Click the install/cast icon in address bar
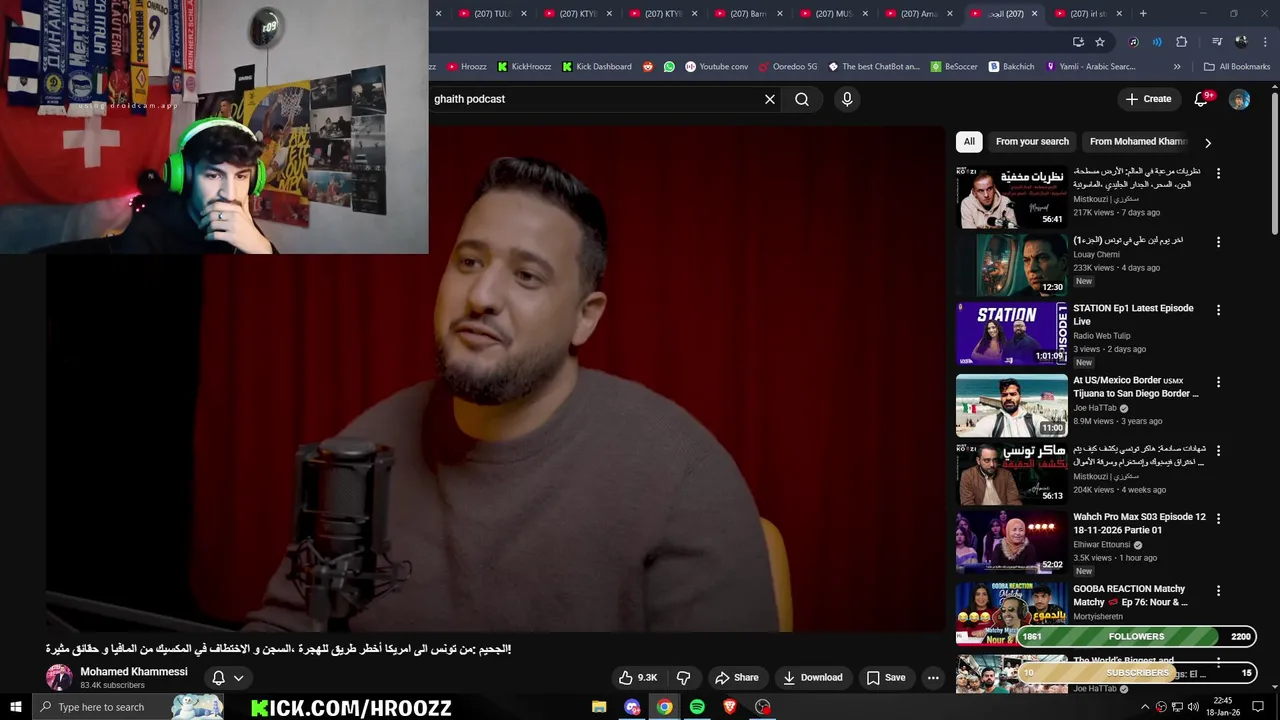Screen dimensions: 1280x720 [1078, 42]
